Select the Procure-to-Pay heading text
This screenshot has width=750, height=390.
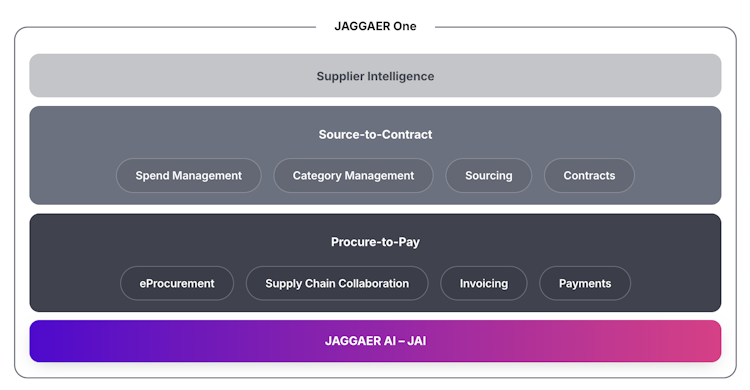[375, 242]
